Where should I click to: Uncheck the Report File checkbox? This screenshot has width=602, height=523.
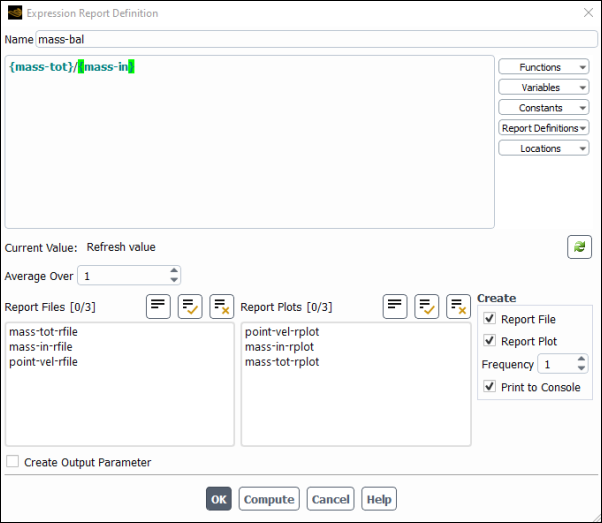pos(489,318)
